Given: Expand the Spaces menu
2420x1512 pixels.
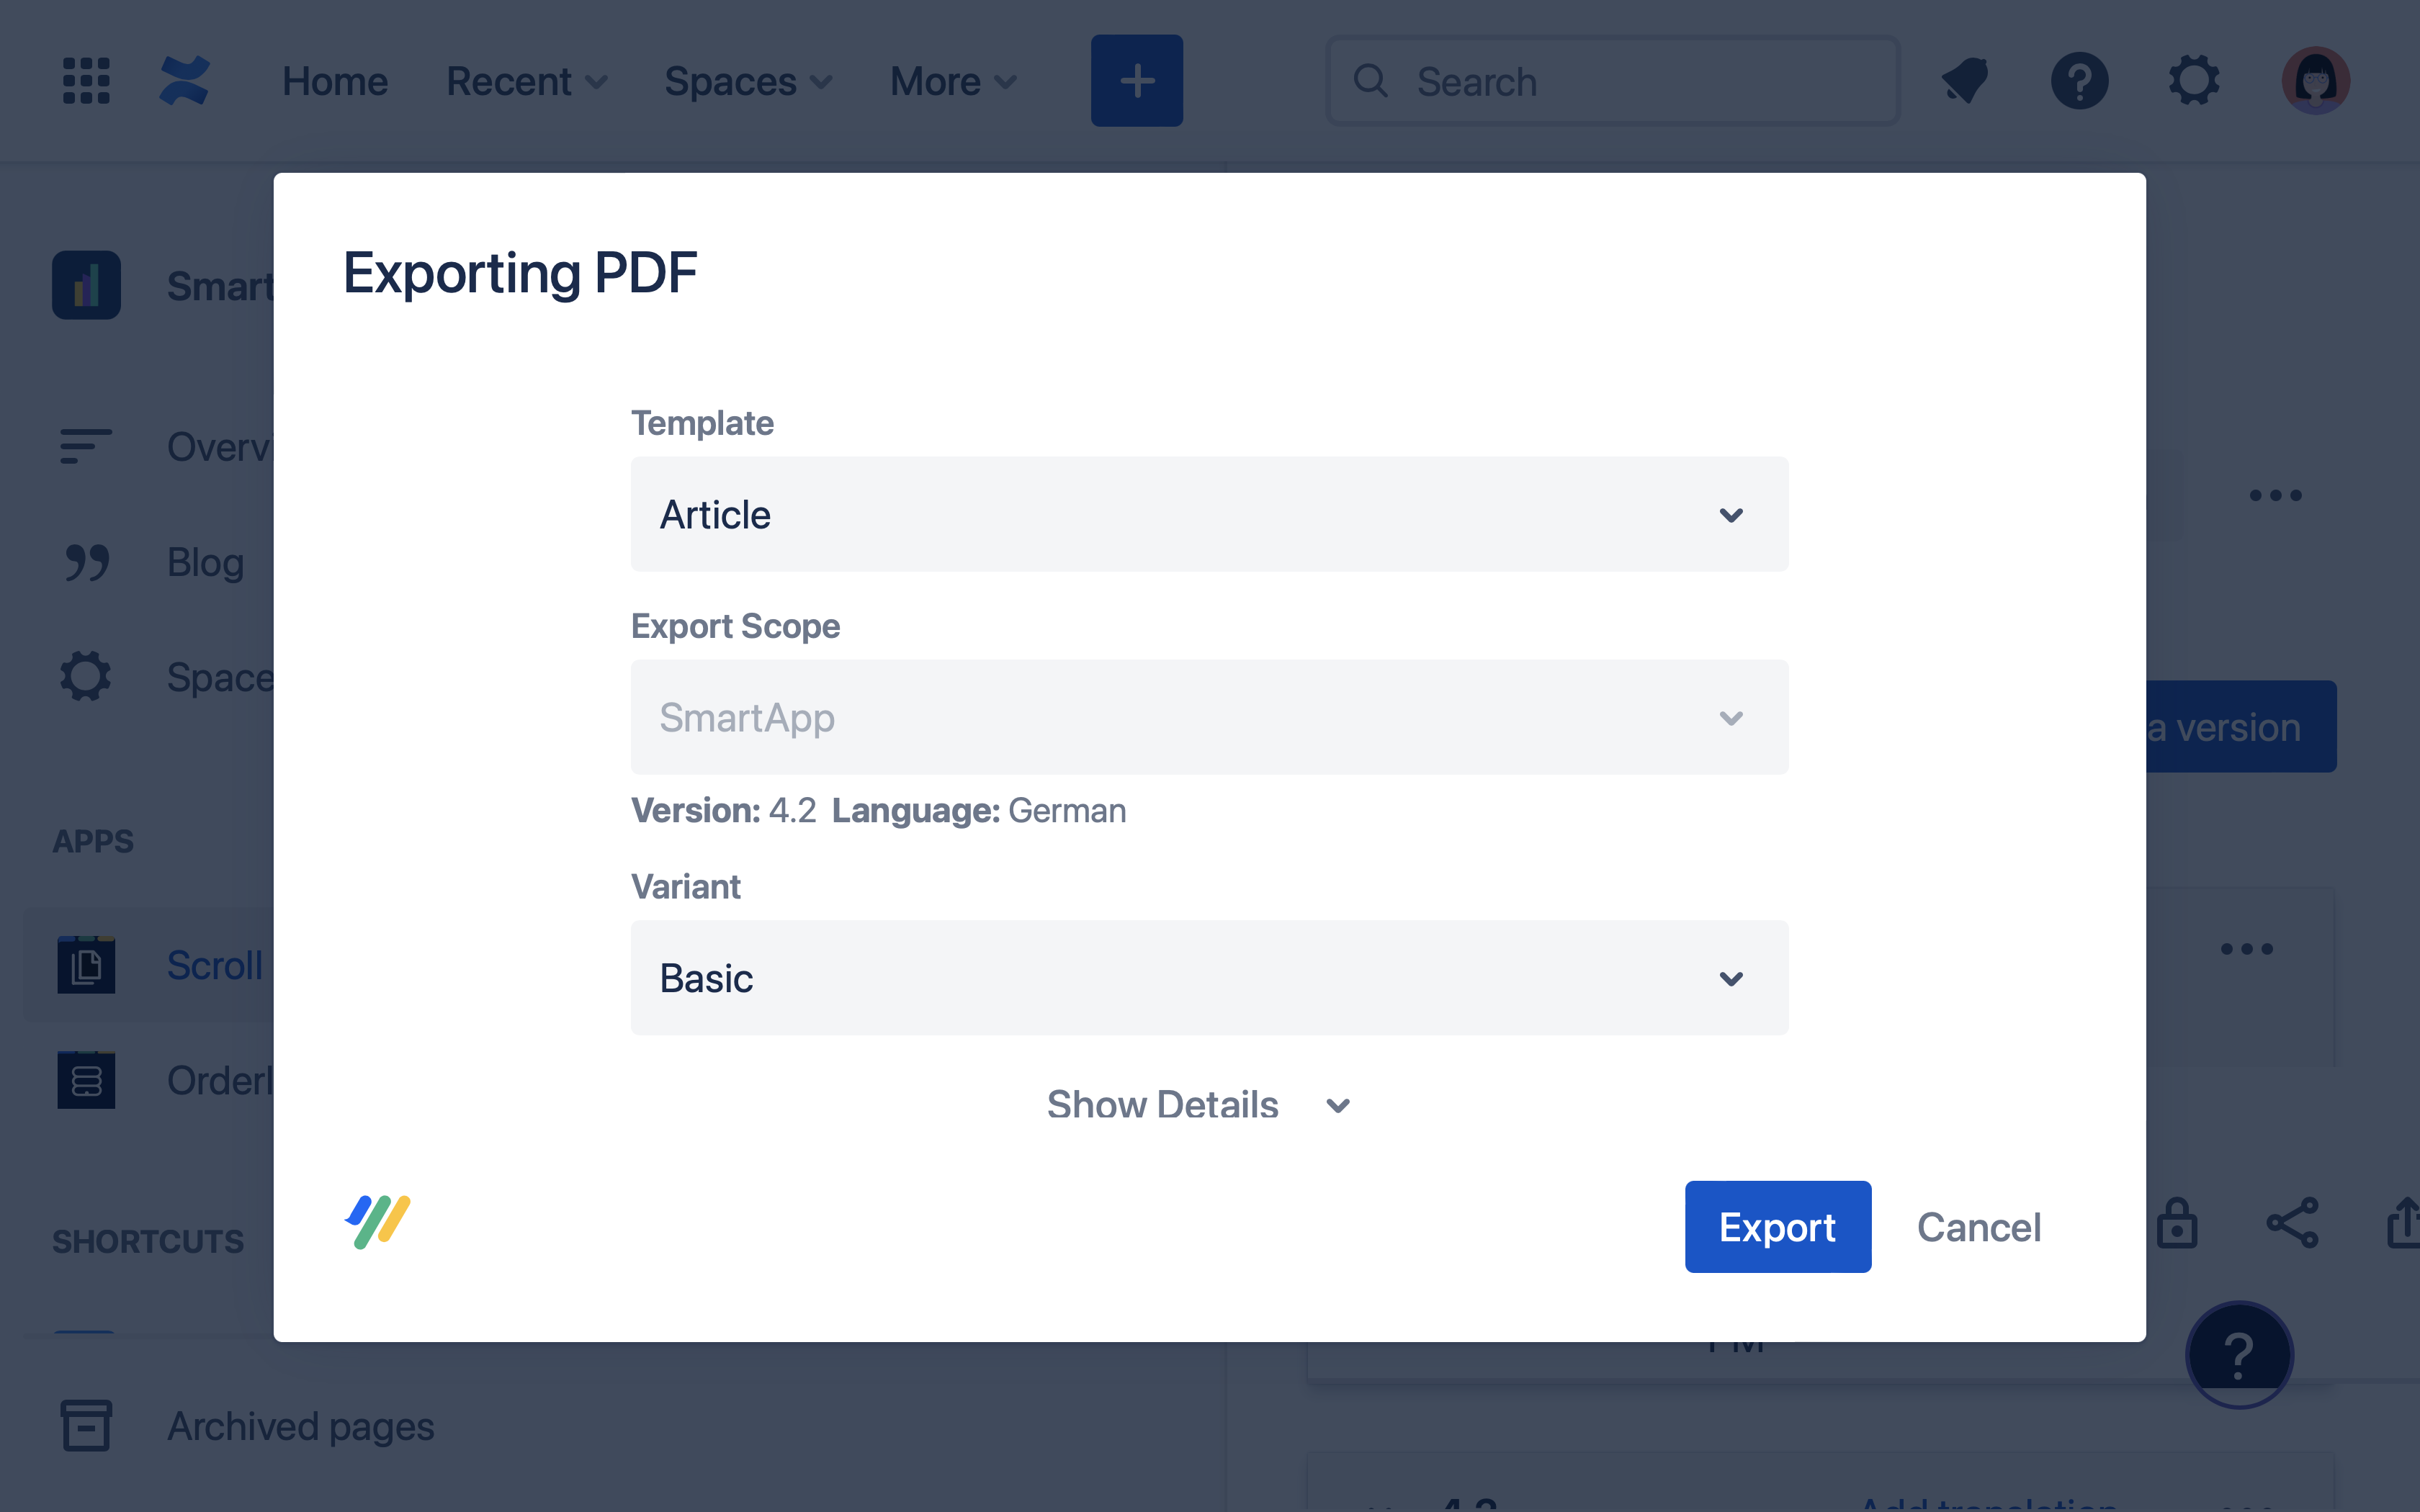Looking at the screenshot, I should (748, 81).
